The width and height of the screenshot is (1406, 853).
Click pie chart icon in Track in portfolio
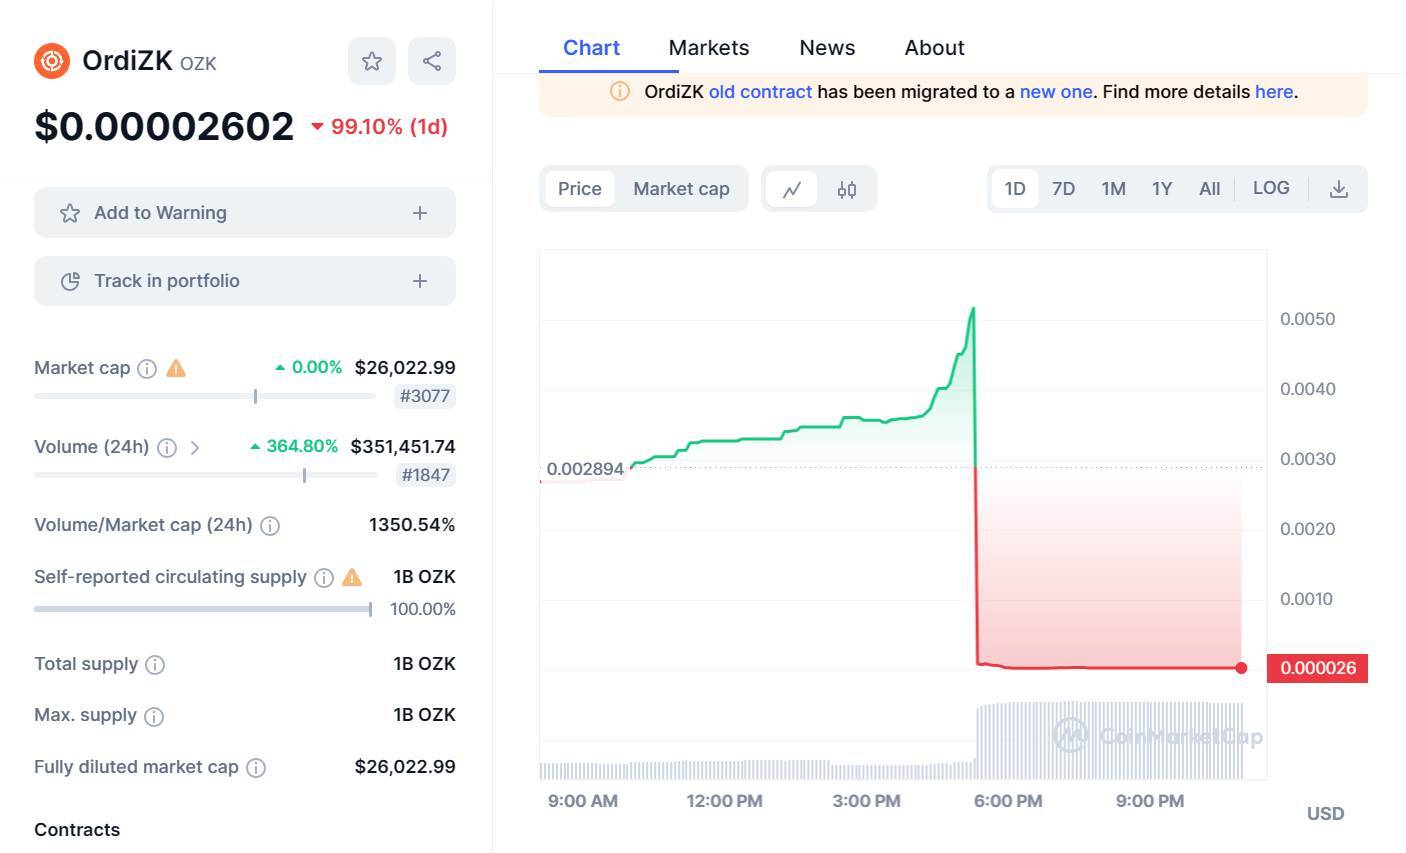(70, 281)
